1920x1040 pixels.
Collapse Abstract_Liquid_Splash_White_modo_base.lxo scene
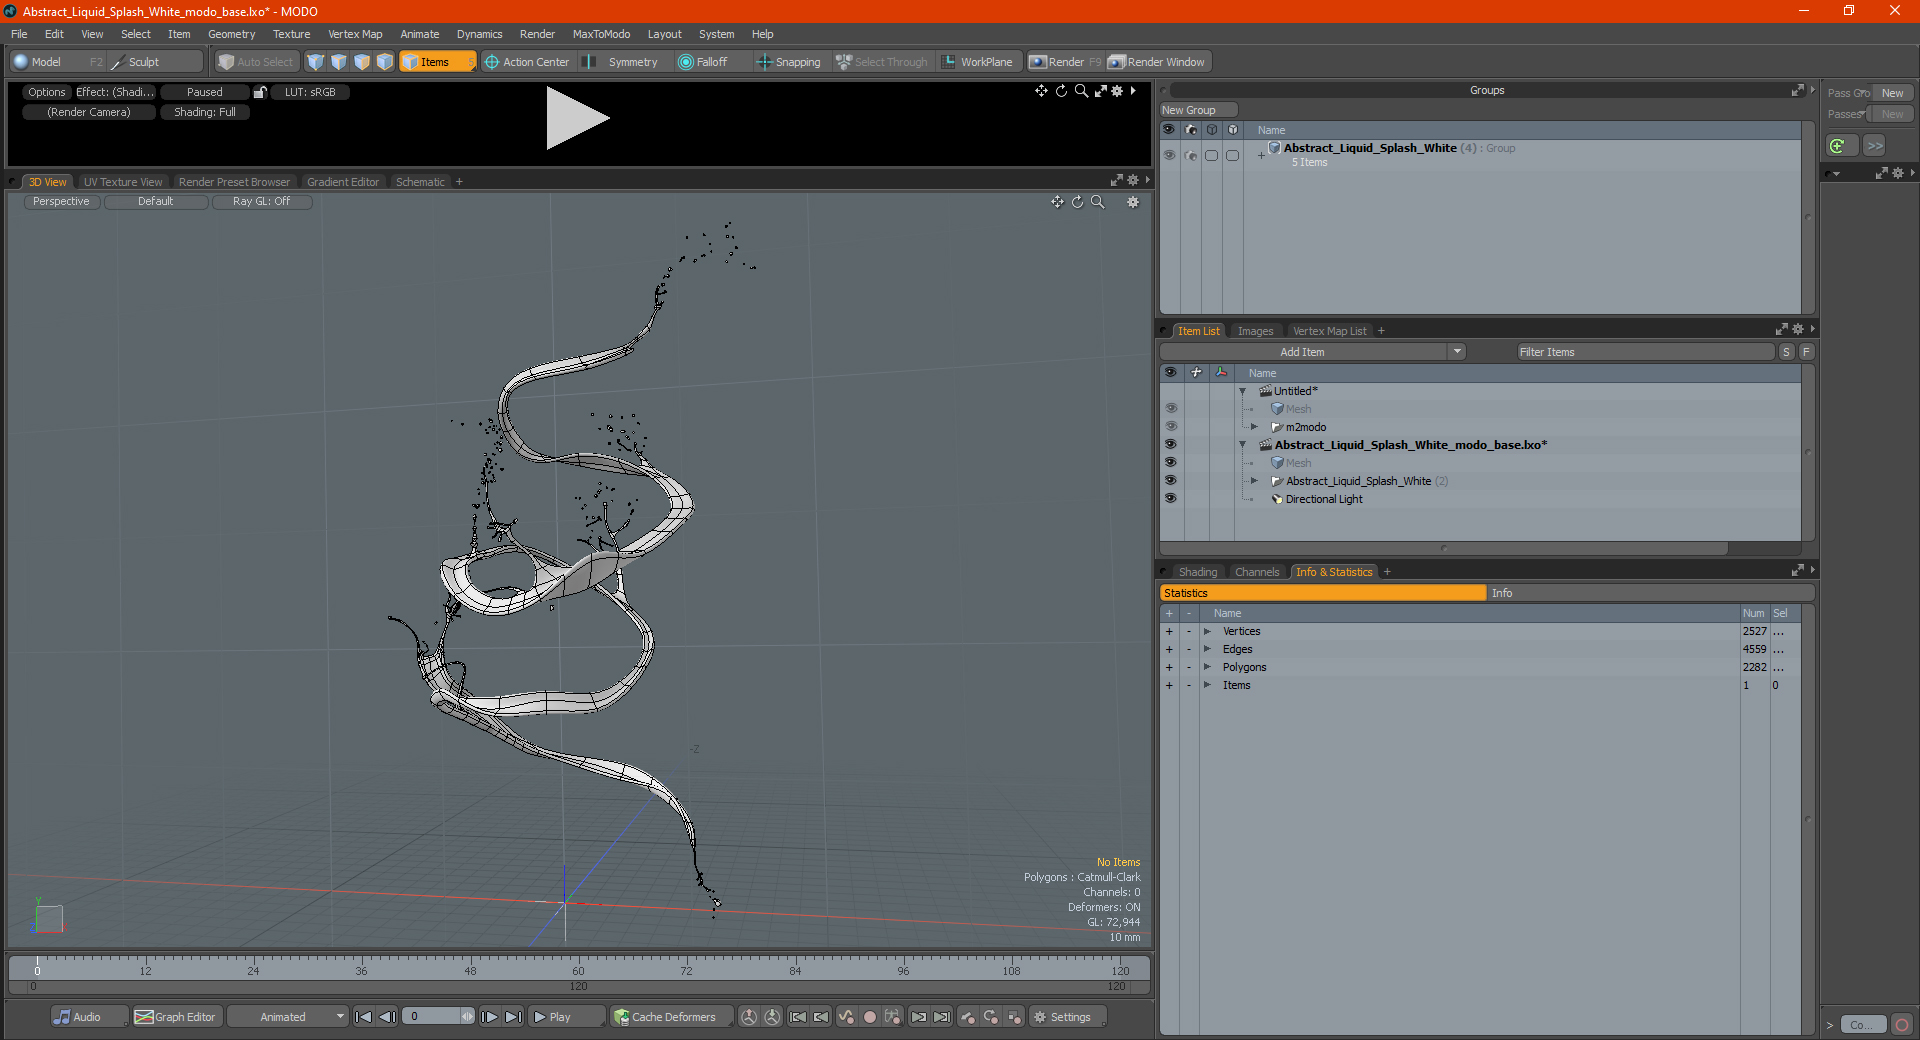(1243, 445)
